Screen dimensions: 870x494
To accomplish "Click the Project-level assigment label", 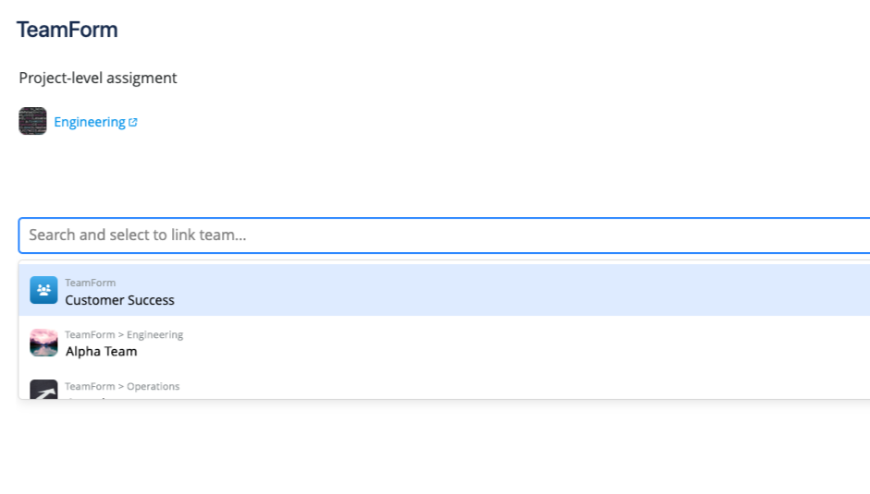I will pyautogui.click(x=98, y=78).
